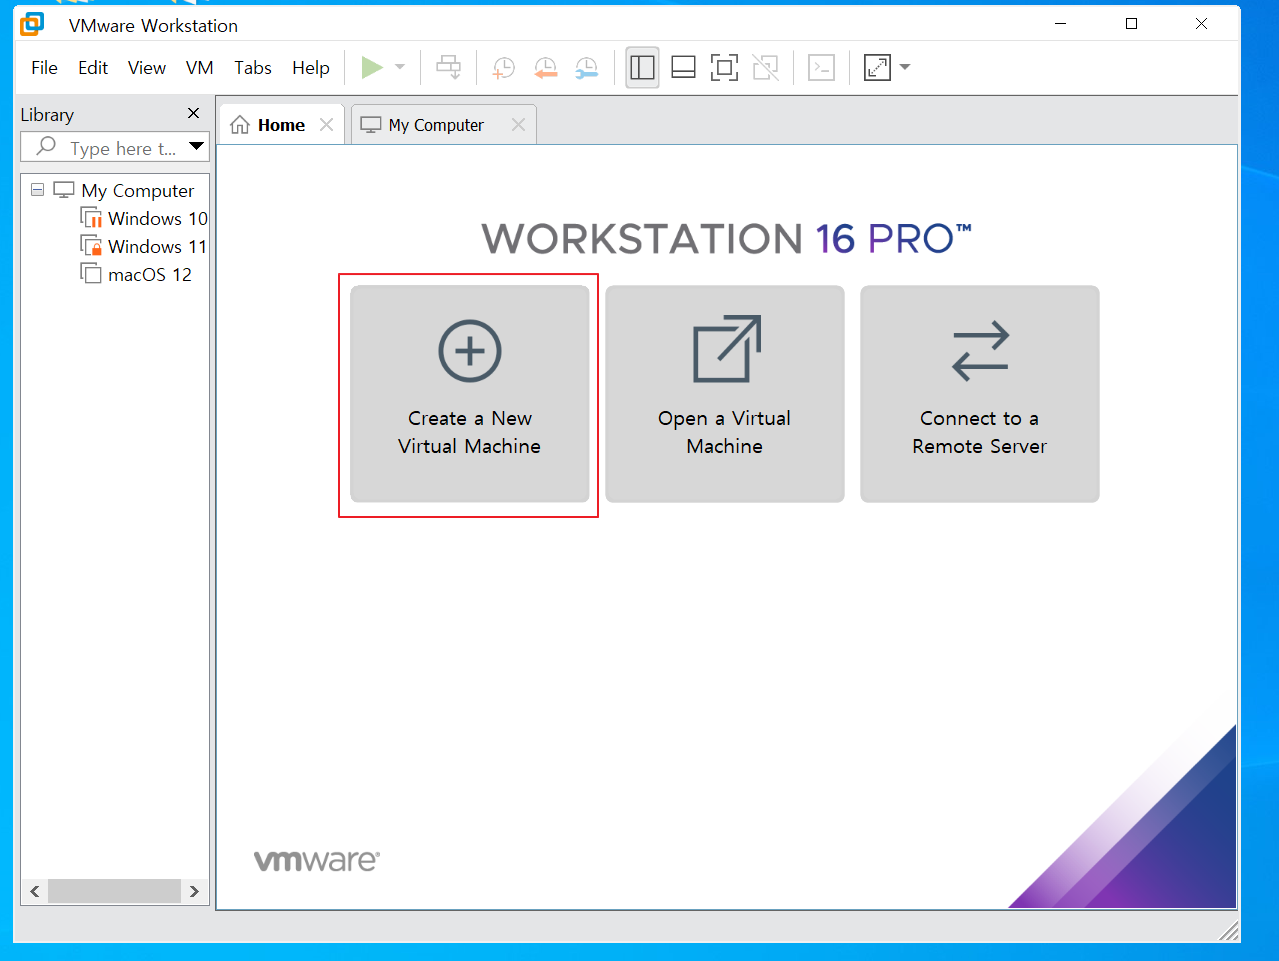1279x961 pixels.
Task: Click the green Power On play icon
Action: tap(372, 67)
